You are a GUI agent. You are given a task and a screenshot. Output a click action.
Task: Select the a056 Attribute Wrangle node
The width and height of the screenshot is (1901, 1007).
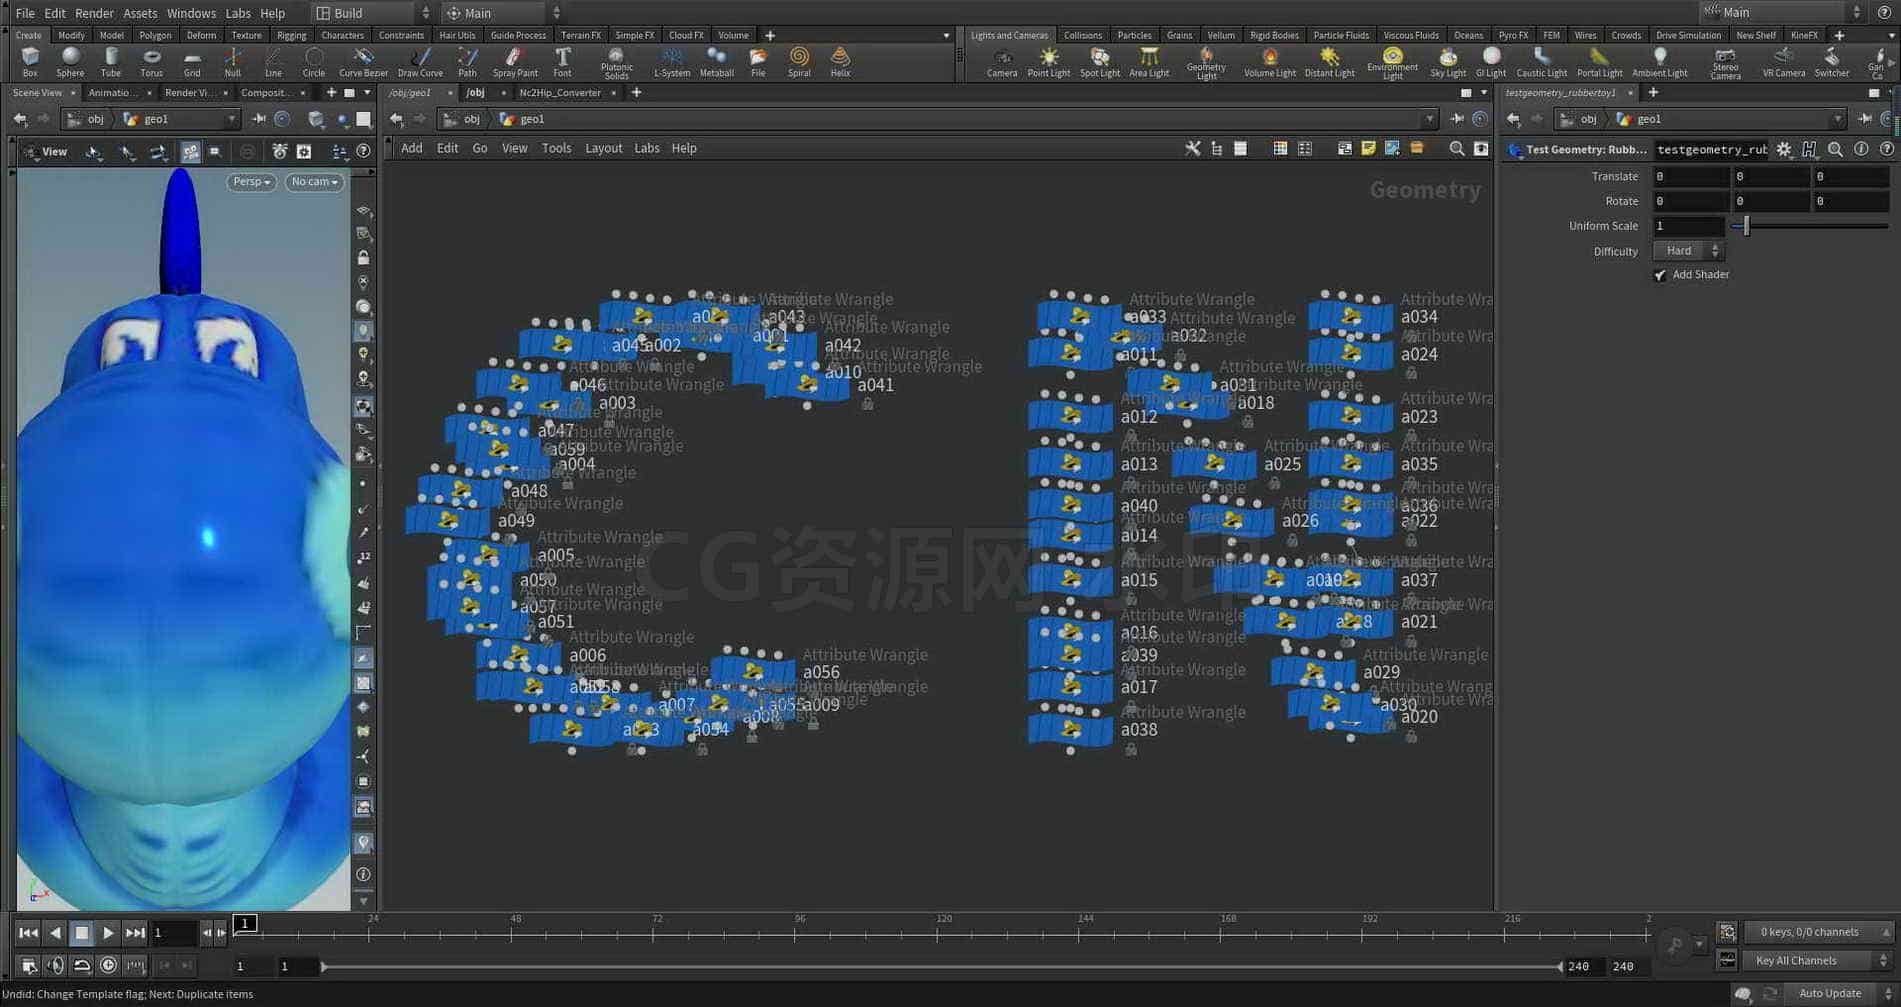tap(754, 671)
